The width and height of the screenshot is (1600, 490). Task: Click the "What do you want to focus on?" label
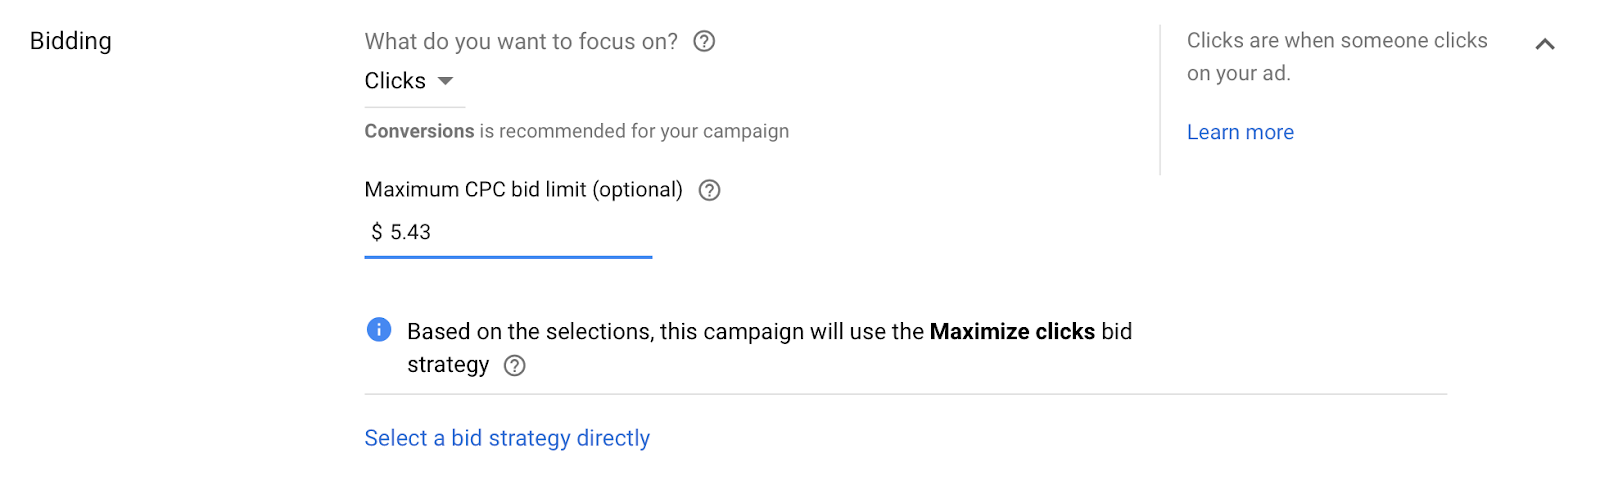[x=521, y=41]
